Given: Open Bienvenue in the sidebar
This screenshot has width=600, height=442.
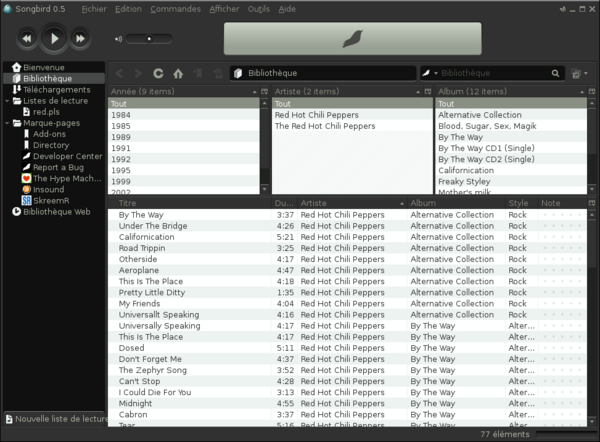Looking at the screenshot, I should pyautogui.click(x=54, y=67).
